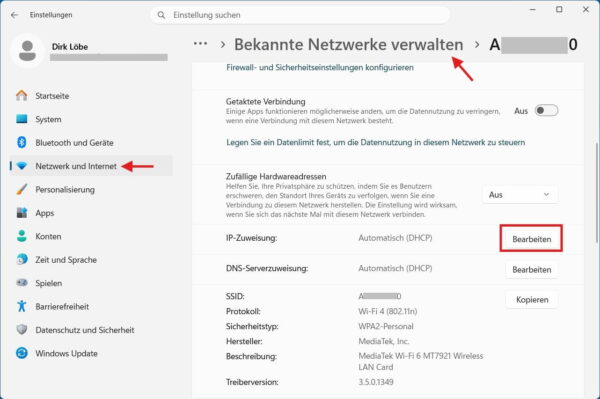Open Firewall- und Sicherheitseinstellungen konfigurieren link
Viewport: 600px width, 399px height.
(x=320, y=67)
